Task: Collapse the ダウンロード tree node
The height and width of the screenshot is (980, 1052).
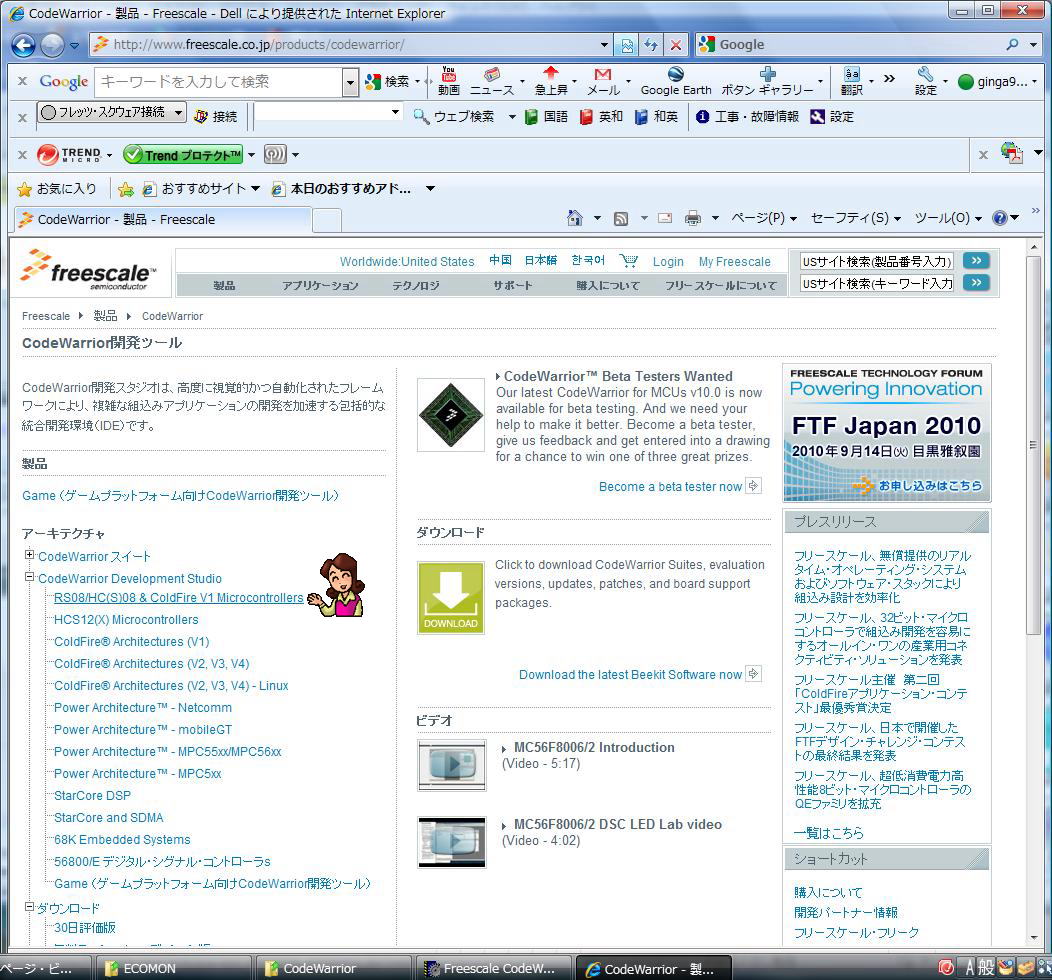Action: click(29, 907)
